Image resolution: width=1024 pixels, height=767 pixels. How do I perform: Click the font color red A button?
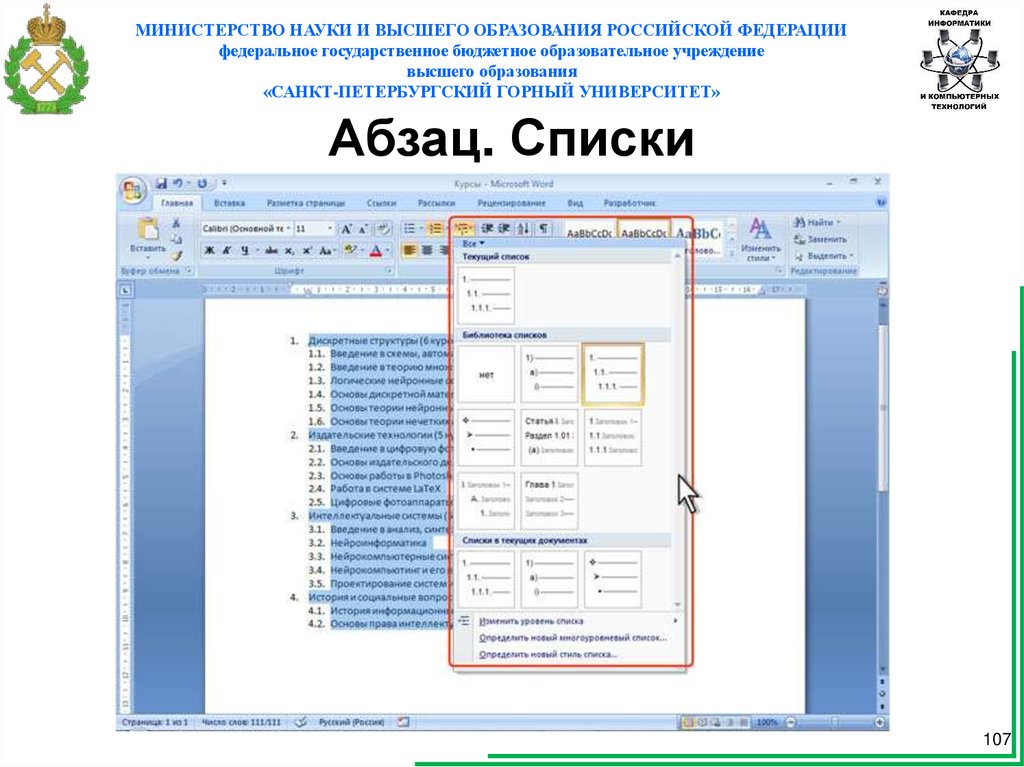376,250
